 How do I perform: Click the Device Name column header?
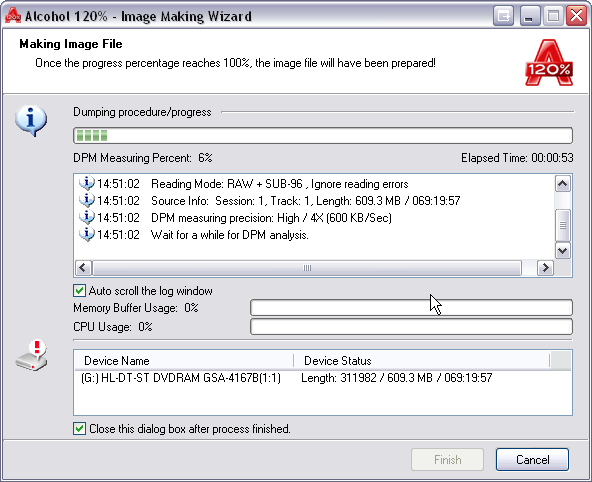coord(184,361)
